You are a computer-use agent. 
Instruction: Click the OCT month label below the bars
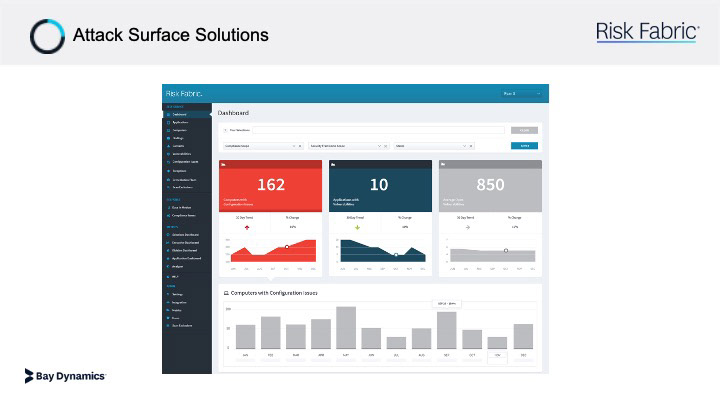(x=472, y=355)
